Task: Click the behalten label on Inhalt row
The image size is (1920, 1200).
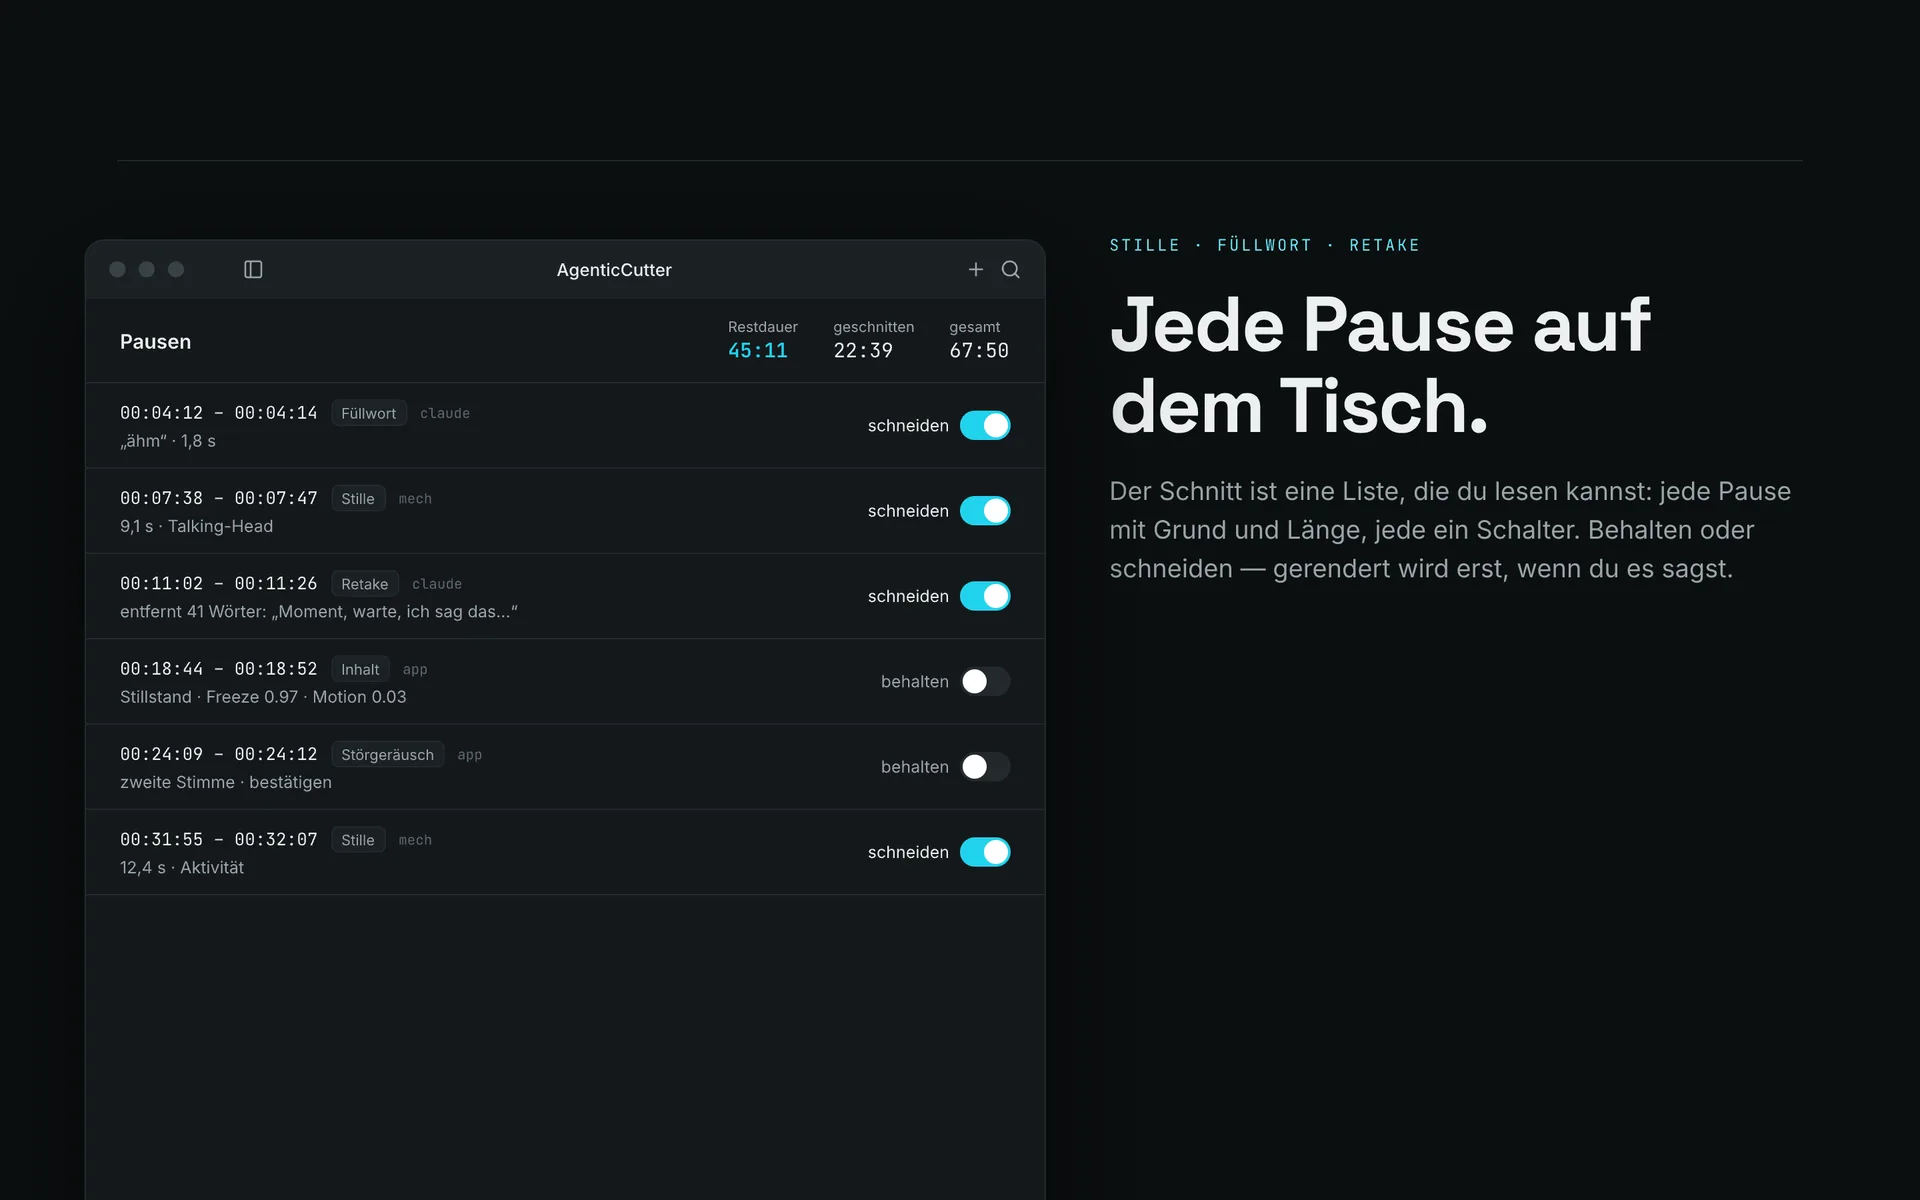Action: coord(915,682)
